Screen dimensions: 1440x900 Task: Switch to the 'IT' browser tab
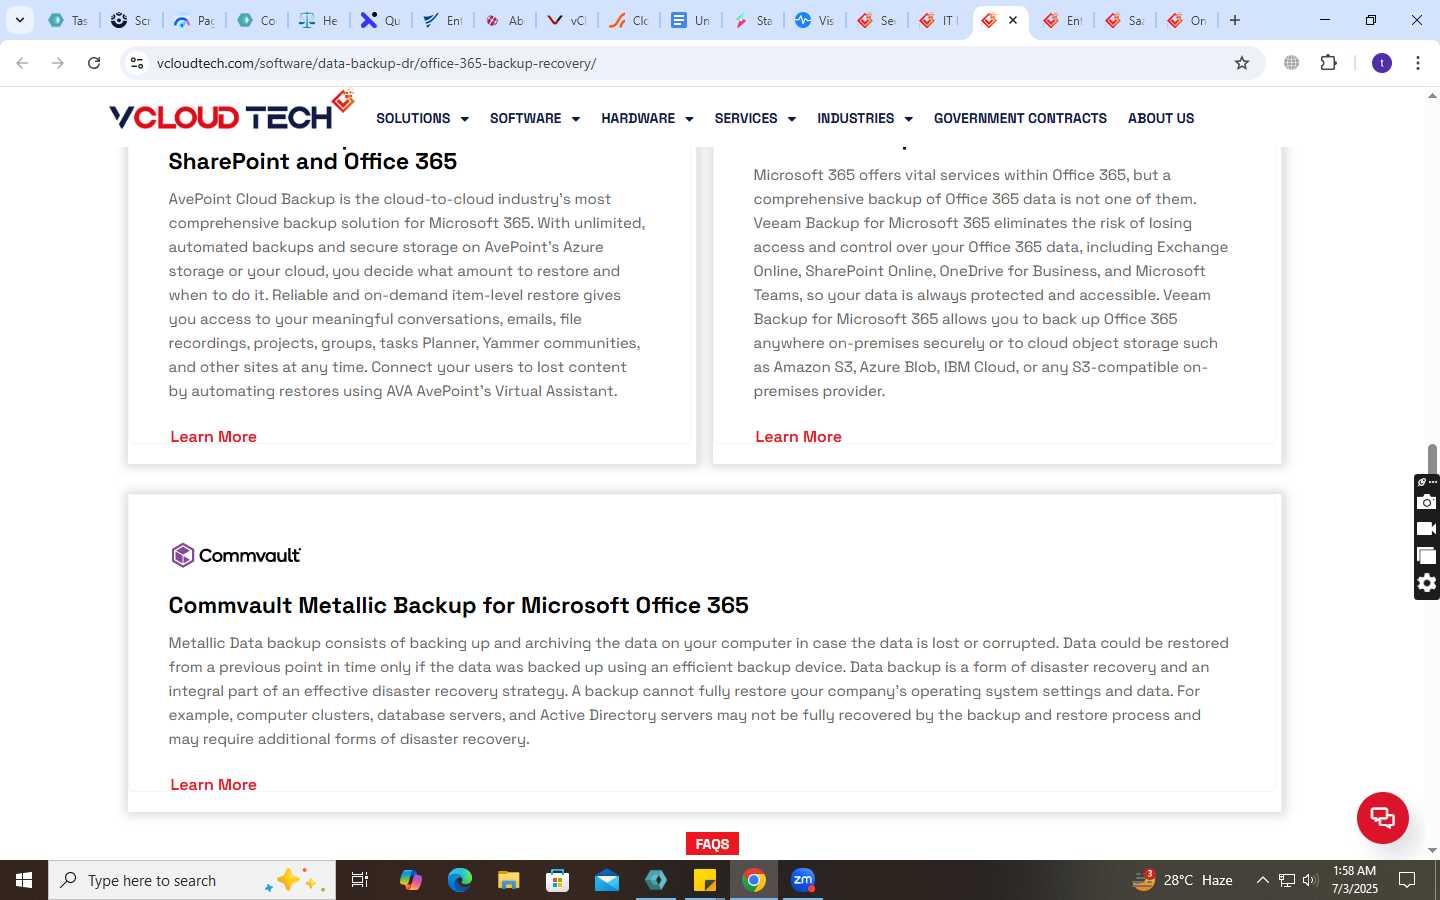(x=938, y=20)
